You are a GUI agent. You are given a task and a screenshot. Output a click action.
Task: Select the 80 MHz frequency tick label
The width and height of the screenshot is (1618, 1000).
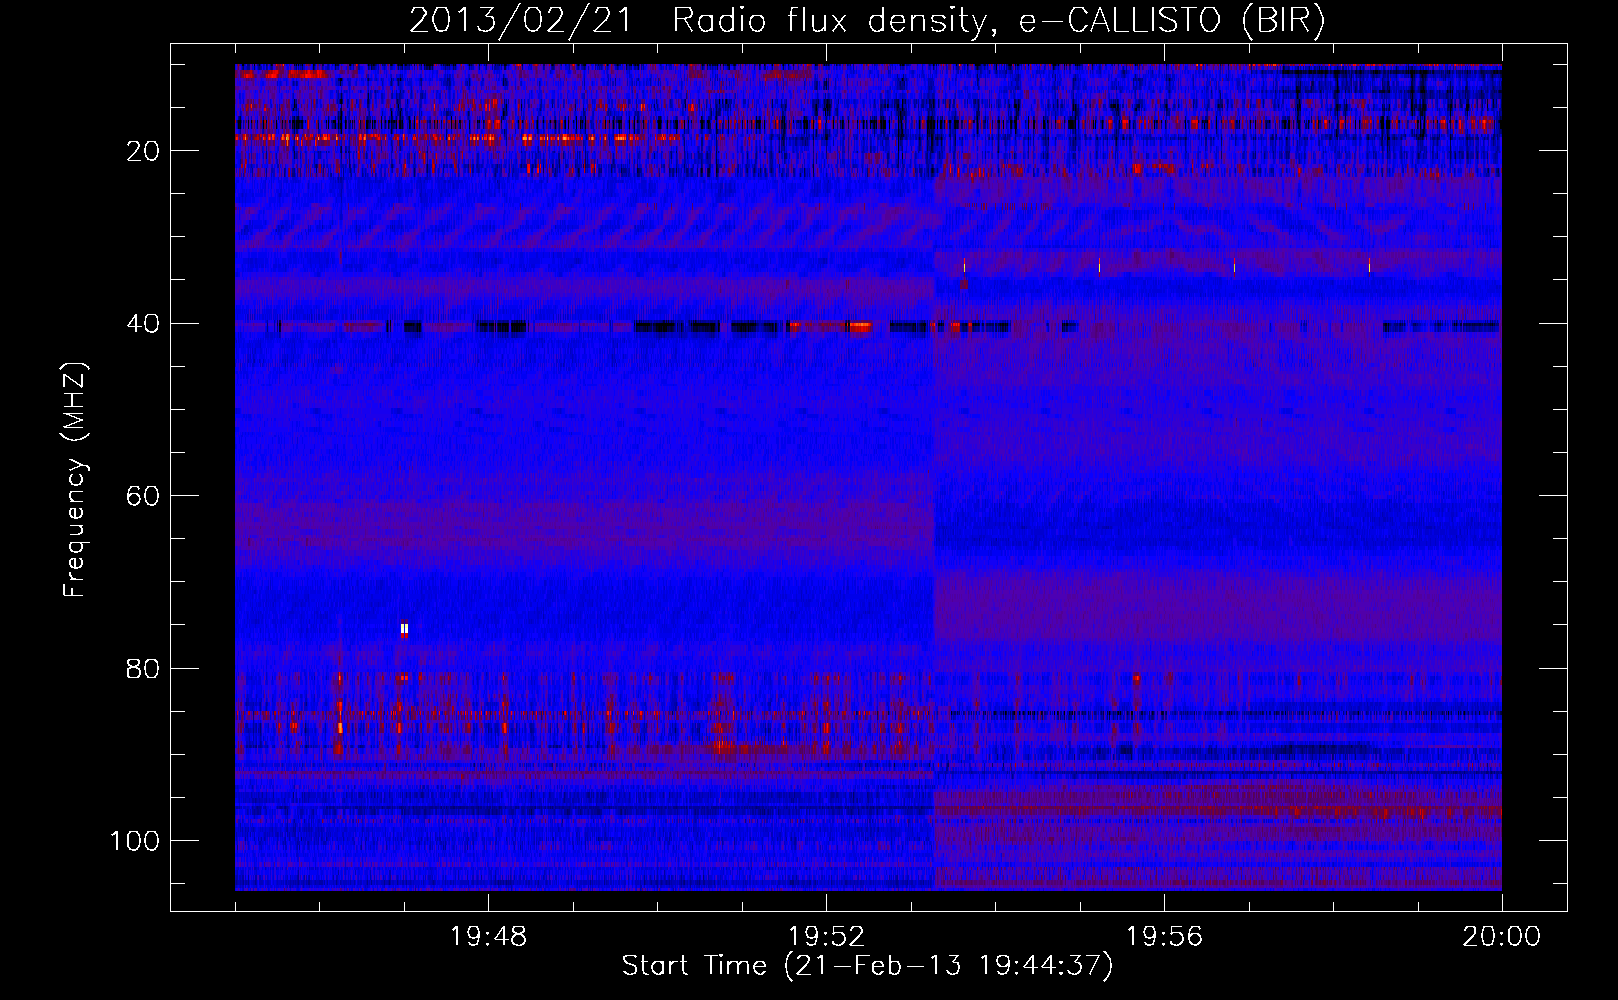pyautogui.click(x=144, y=669)
